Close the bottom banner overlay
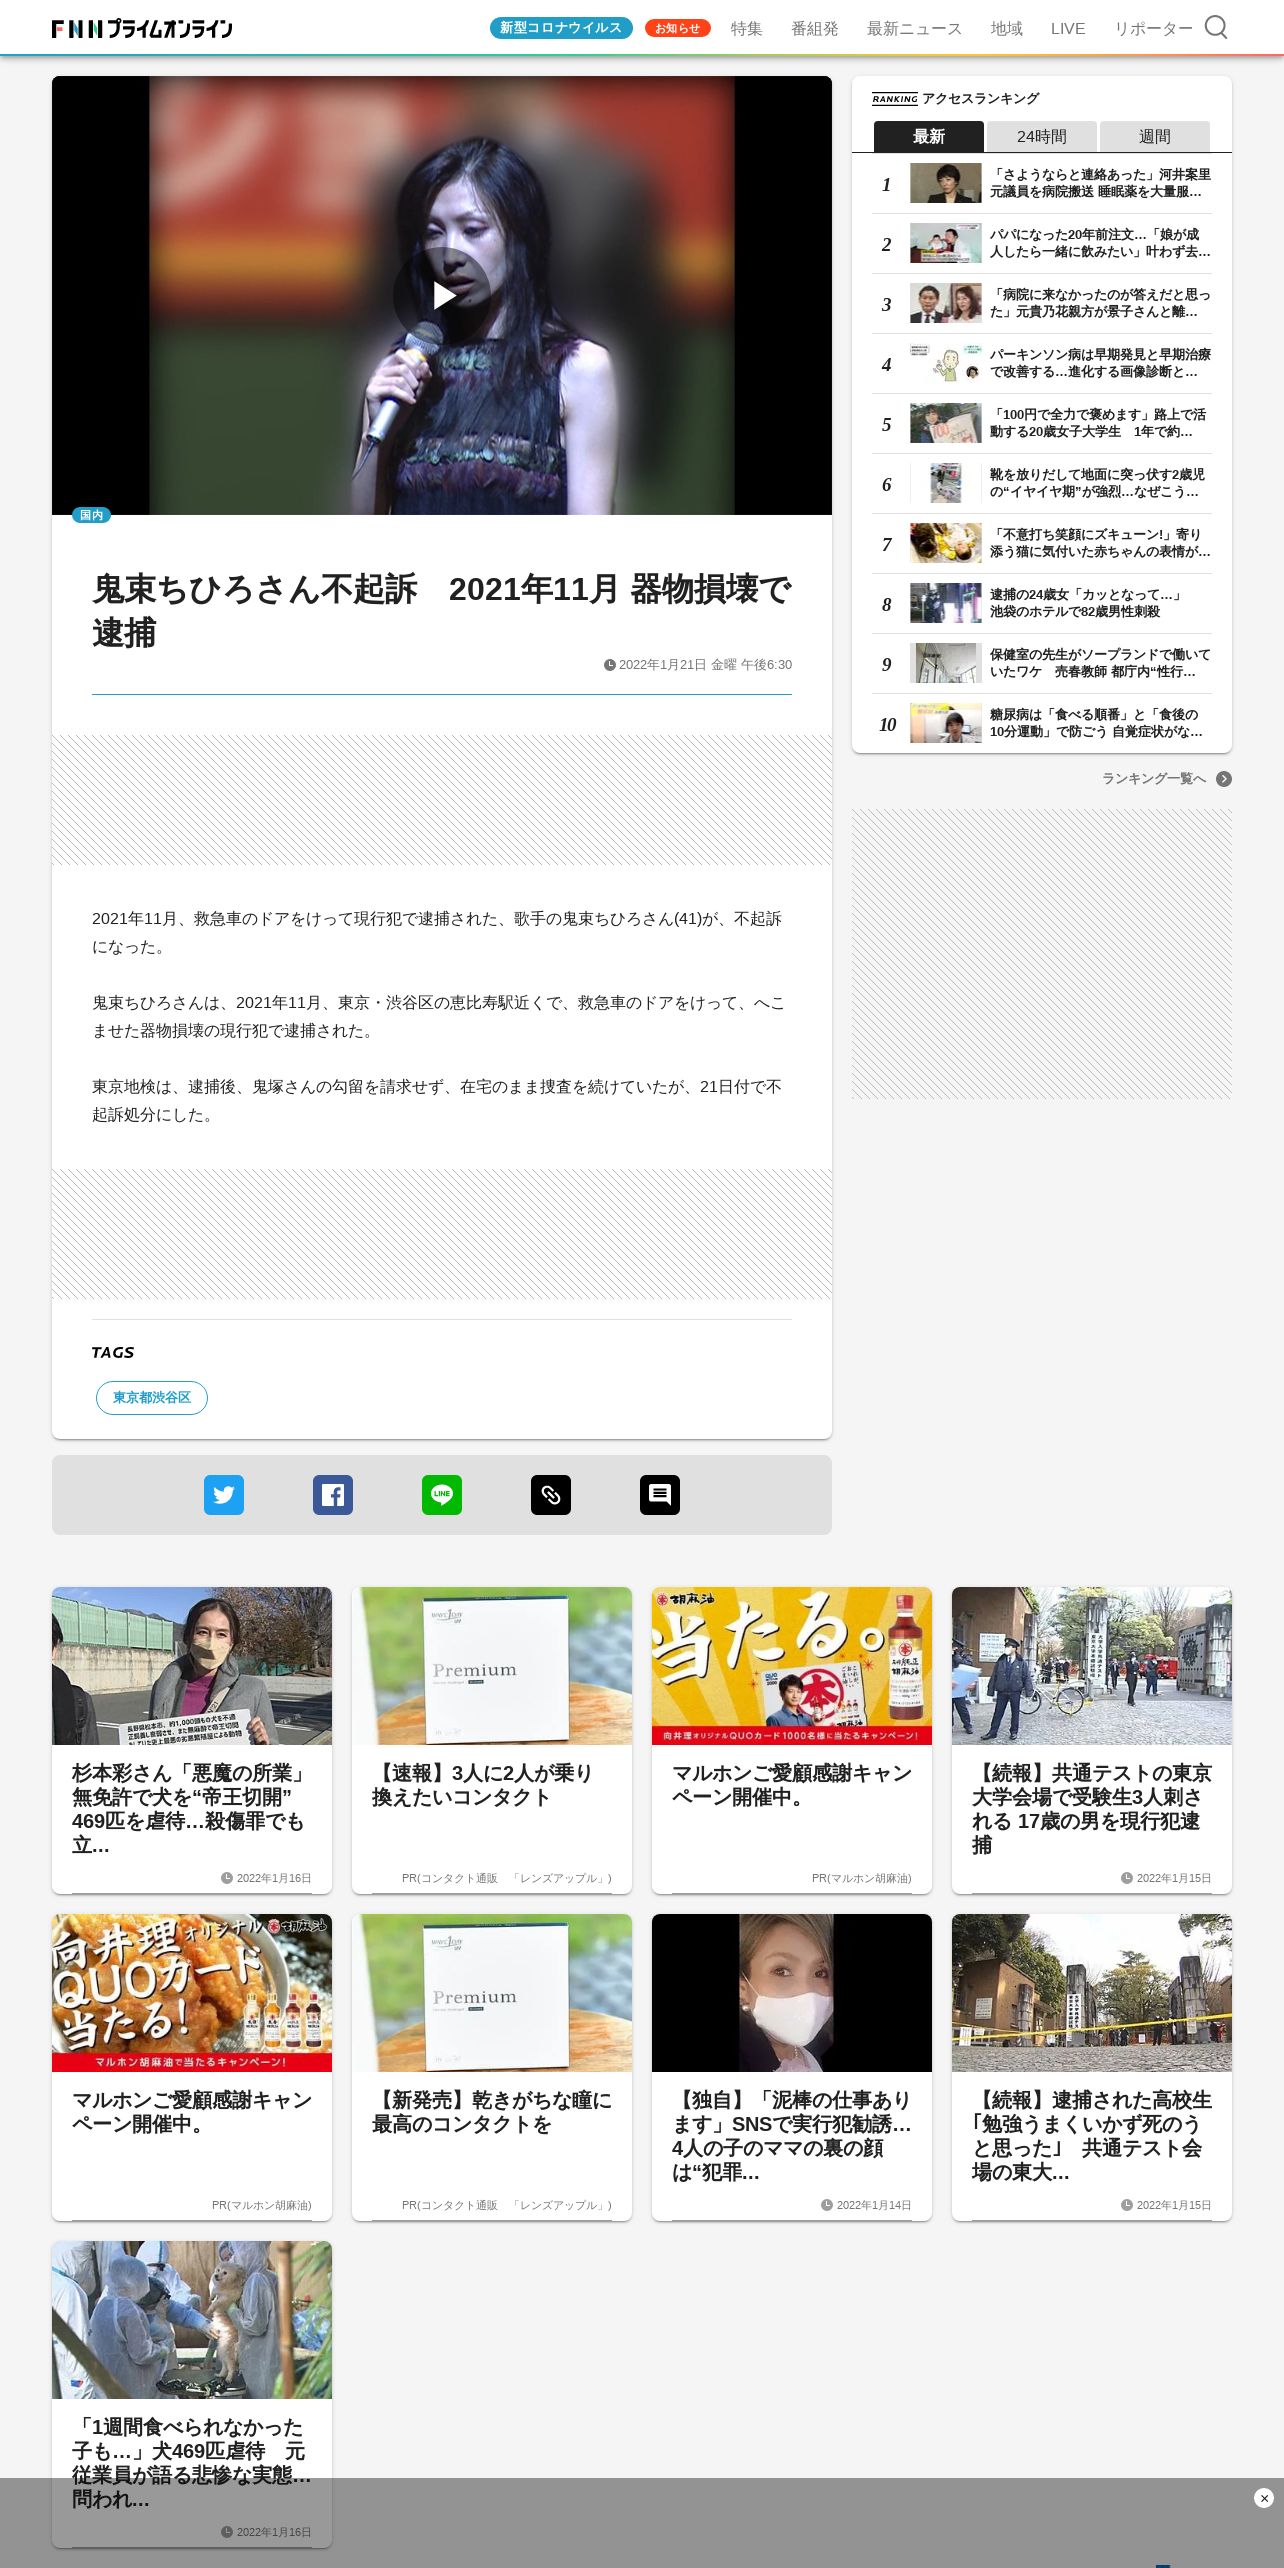1284x2568 pixels. [1264, 2498]
